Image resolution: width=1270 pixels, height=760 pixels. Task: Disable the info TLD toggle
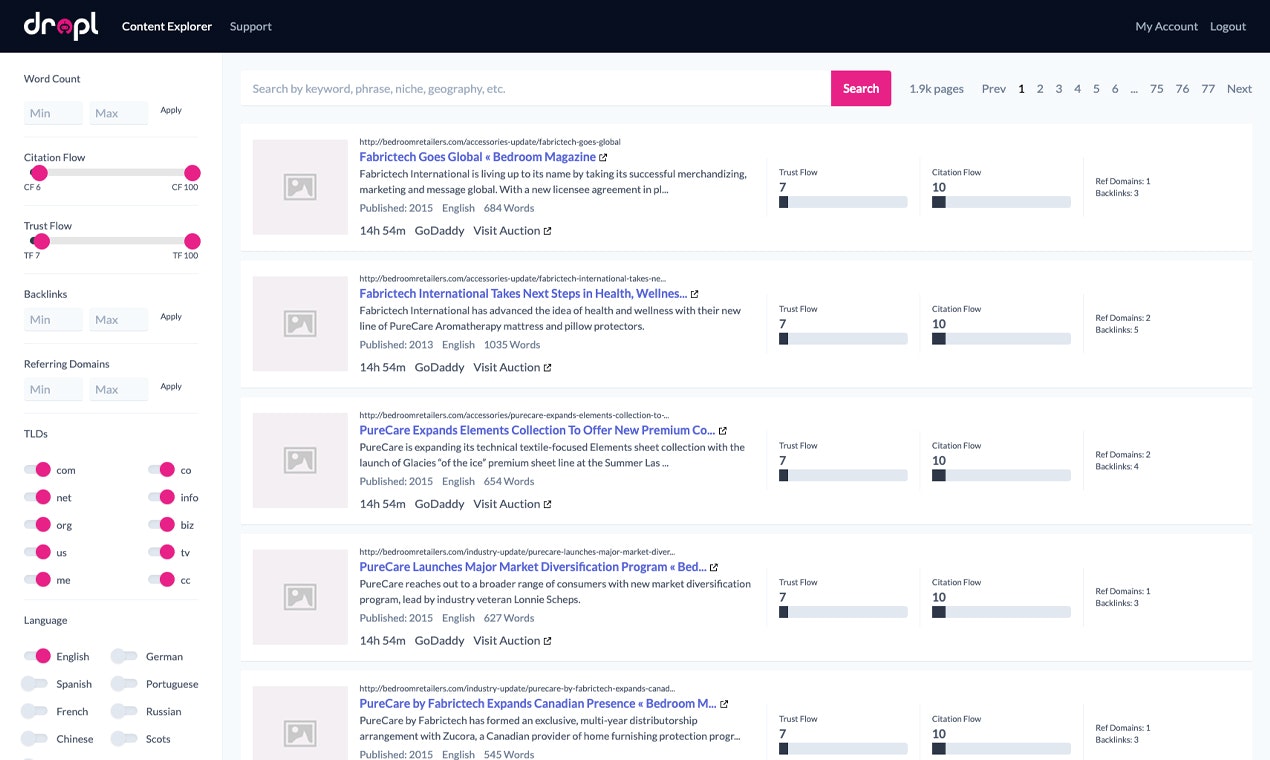coord(164,497)
